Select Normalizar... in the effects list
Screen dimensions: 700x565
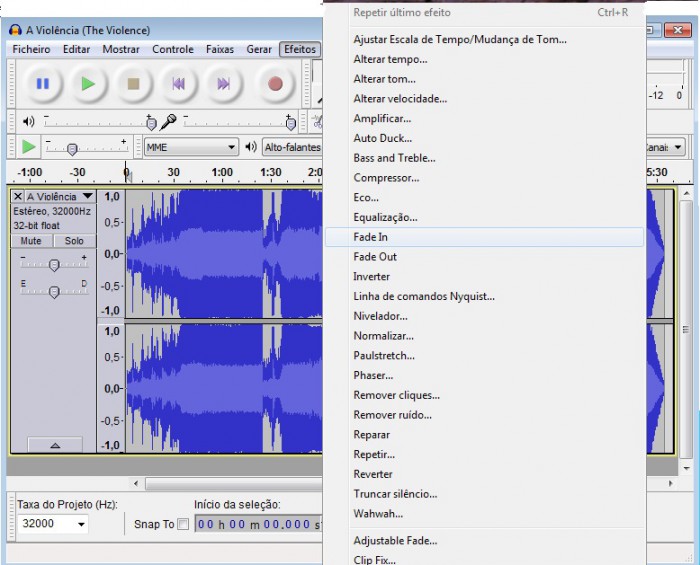coord(383,336)
